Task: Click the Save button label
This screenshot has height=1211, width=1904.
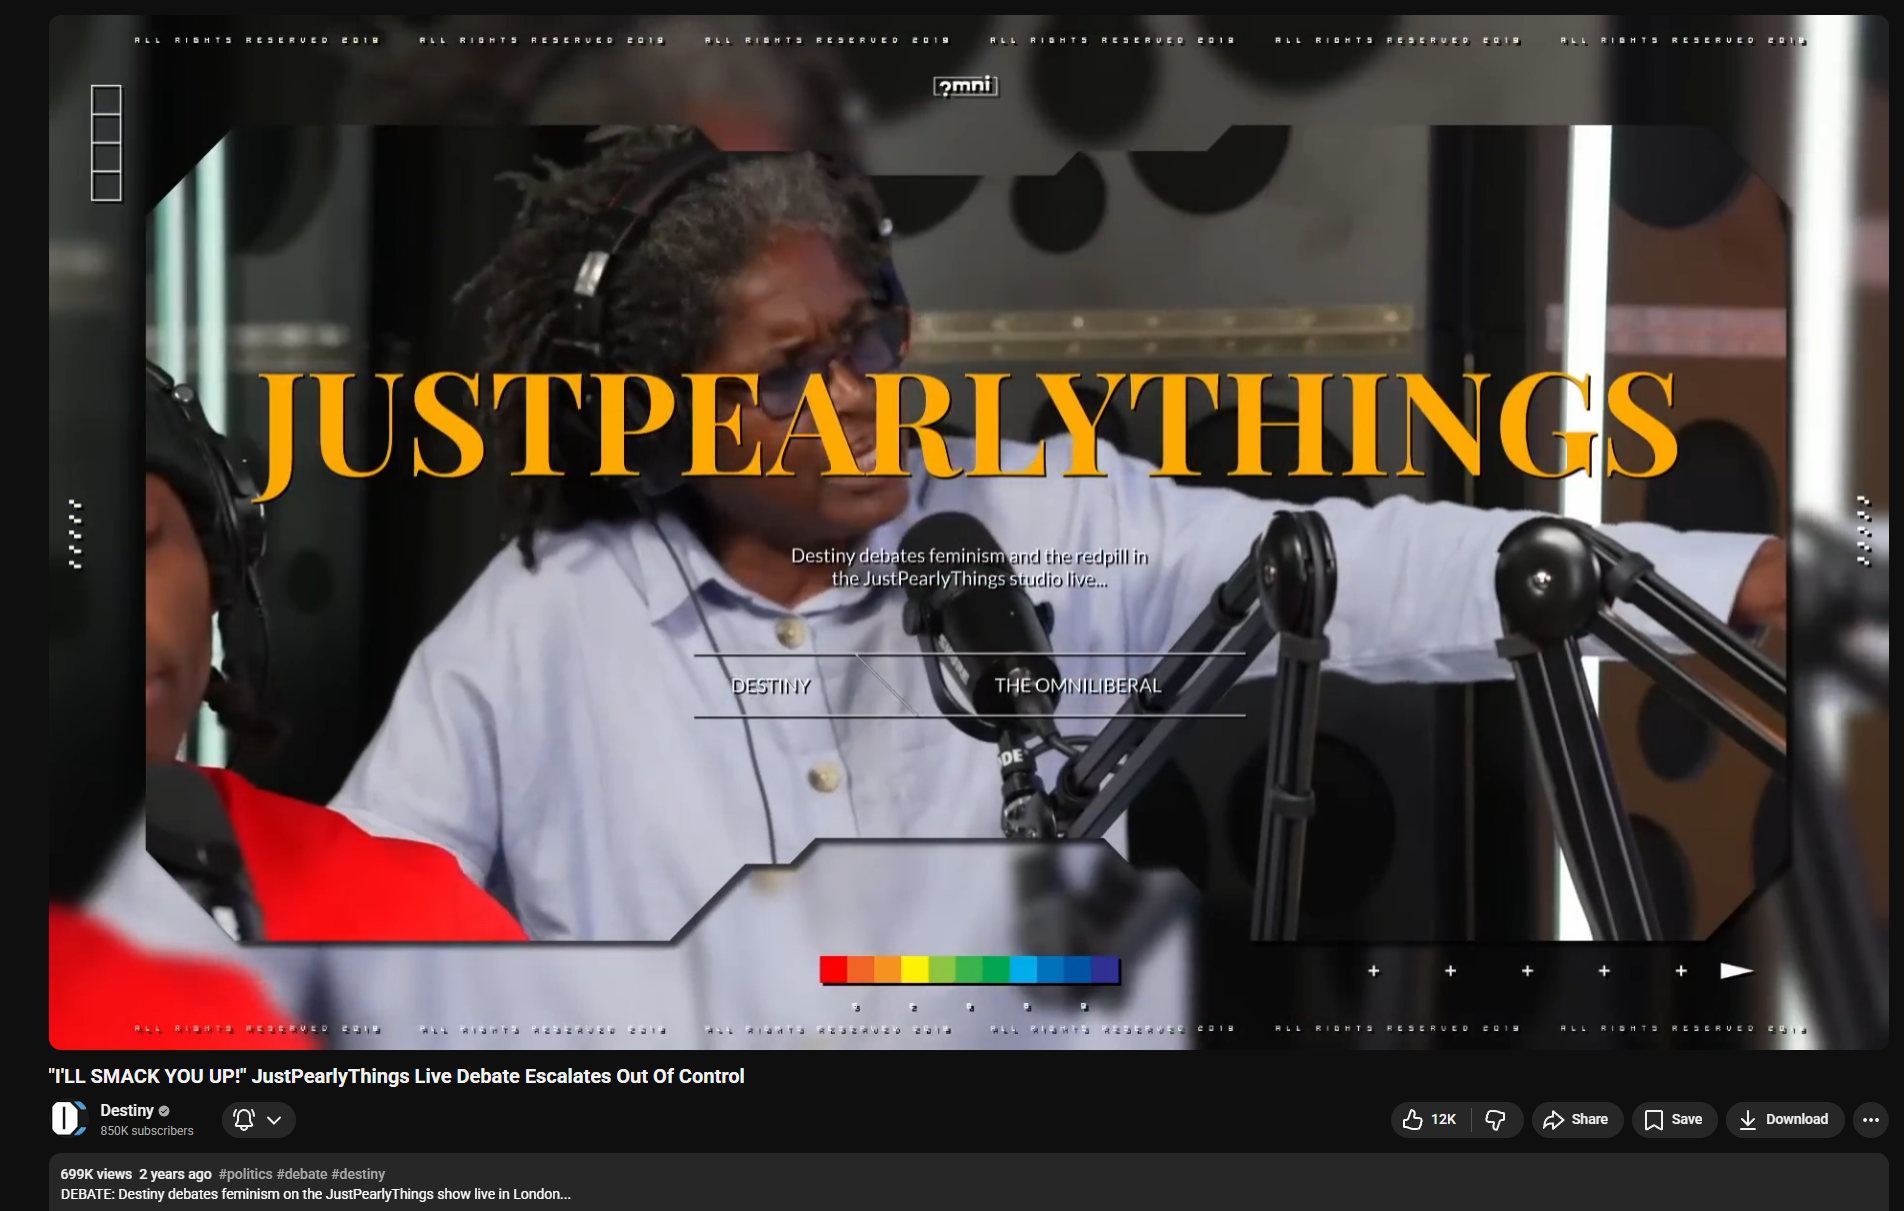Action: 1686,1119
